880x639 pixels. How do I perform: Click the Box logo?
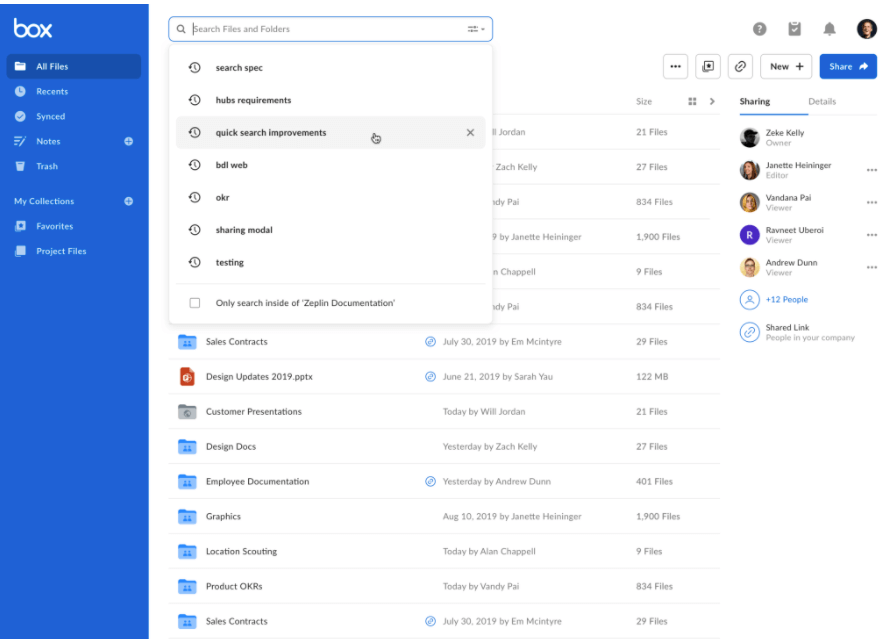pos(33,28)
